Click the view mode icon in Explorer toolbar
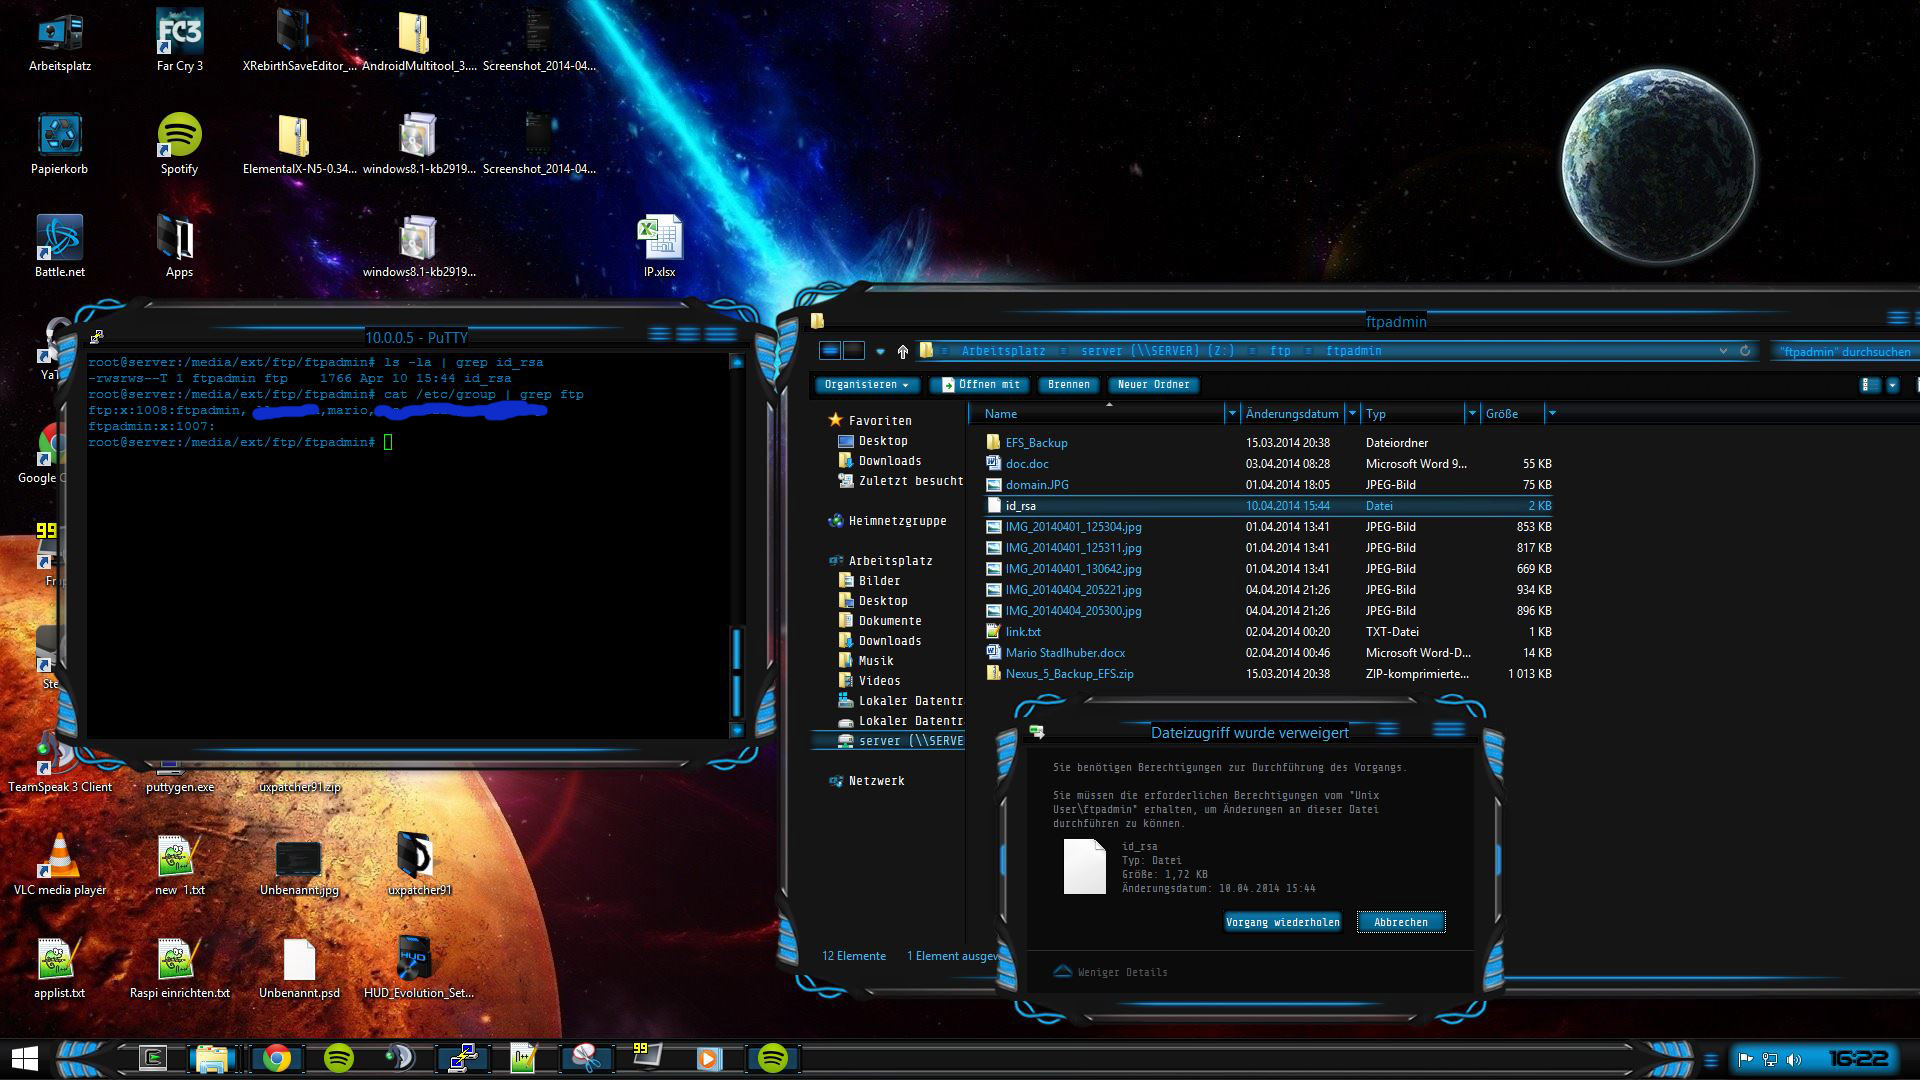Screen dimensions: 1920x1080 pos(1869,385)
